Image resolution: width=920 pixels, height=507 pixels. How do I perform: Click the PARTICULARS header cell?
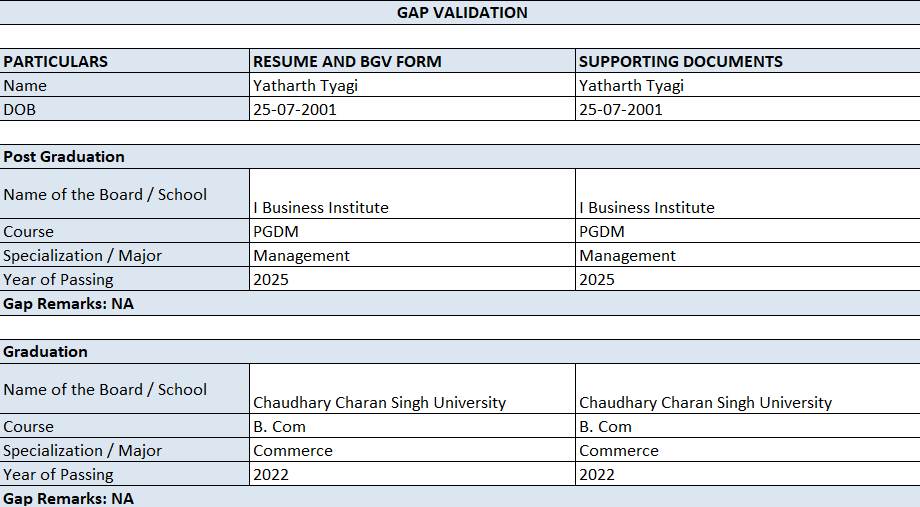(56, 61)
